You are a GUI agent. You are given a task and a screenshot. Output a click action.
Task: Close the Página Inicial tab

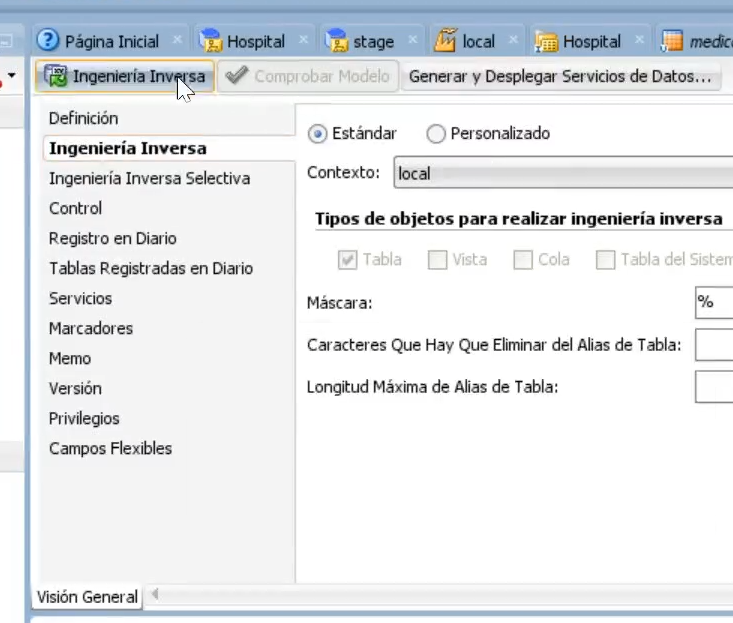177,40
